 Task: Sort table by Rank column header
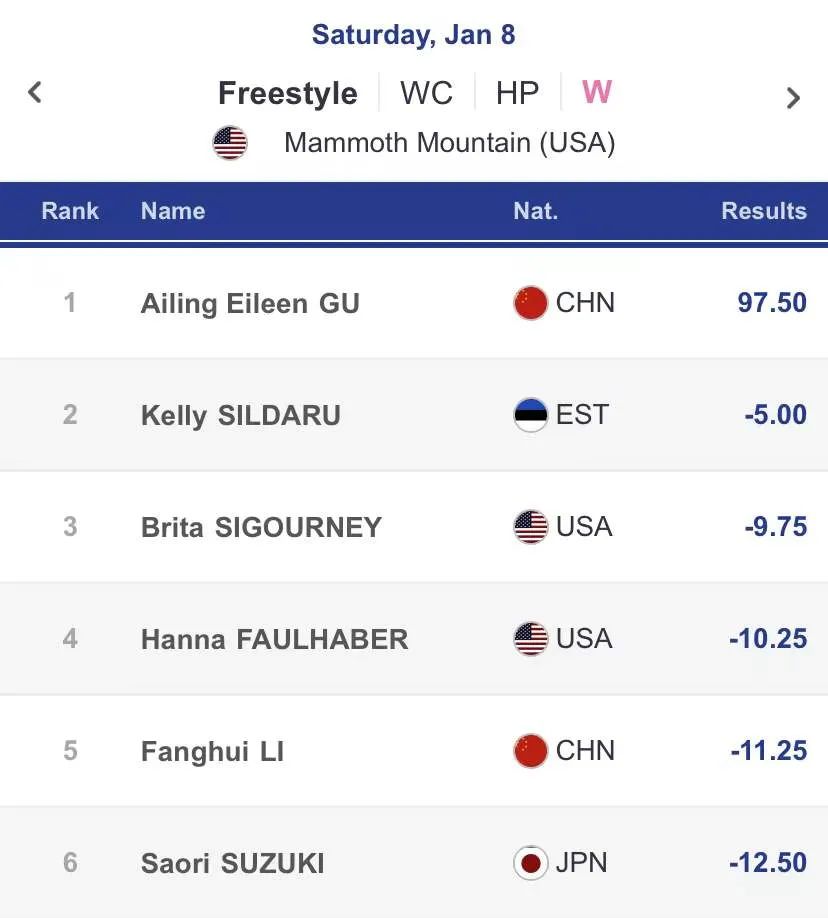tap(70, 211)
